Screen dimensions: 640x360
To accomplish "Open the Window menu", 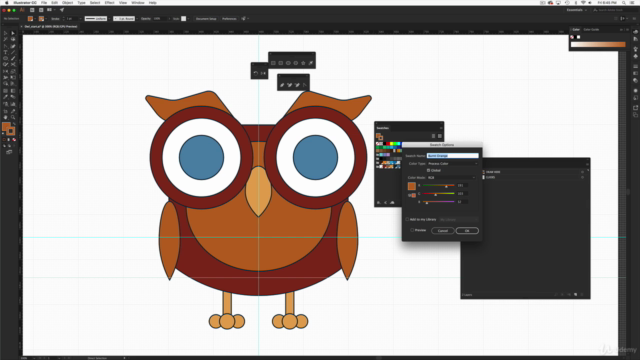I will pos(138,3).
